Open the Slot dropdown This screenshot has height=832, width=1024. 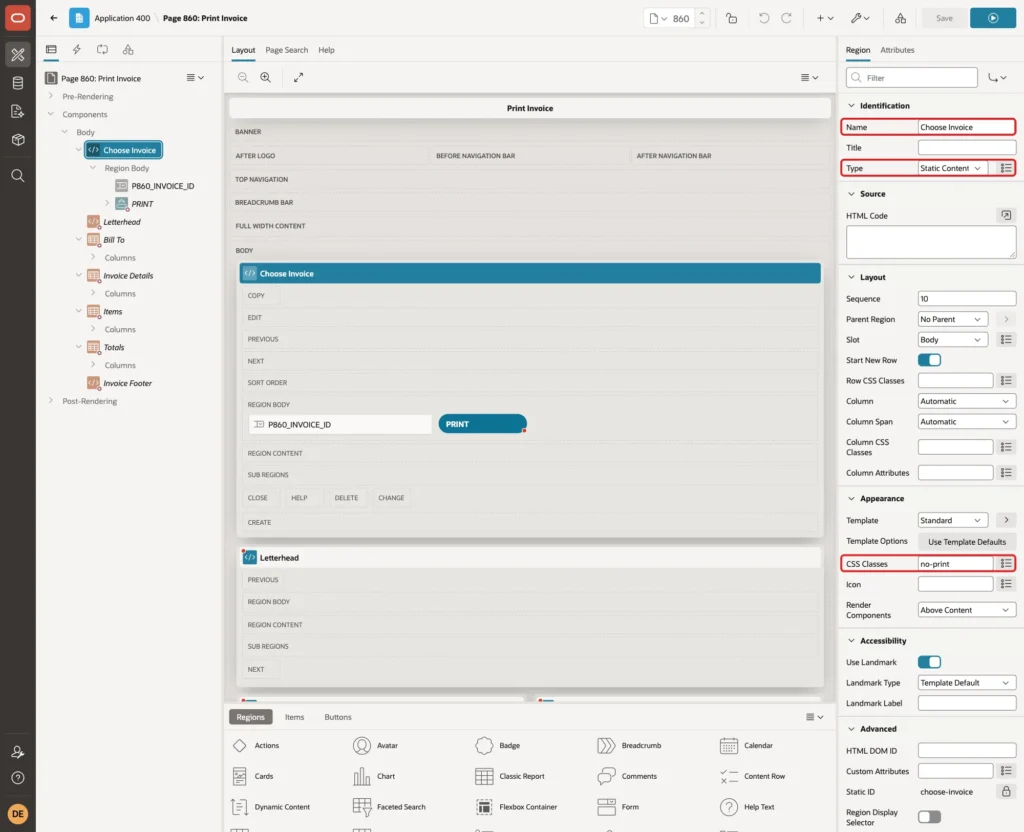click(952, 340)
